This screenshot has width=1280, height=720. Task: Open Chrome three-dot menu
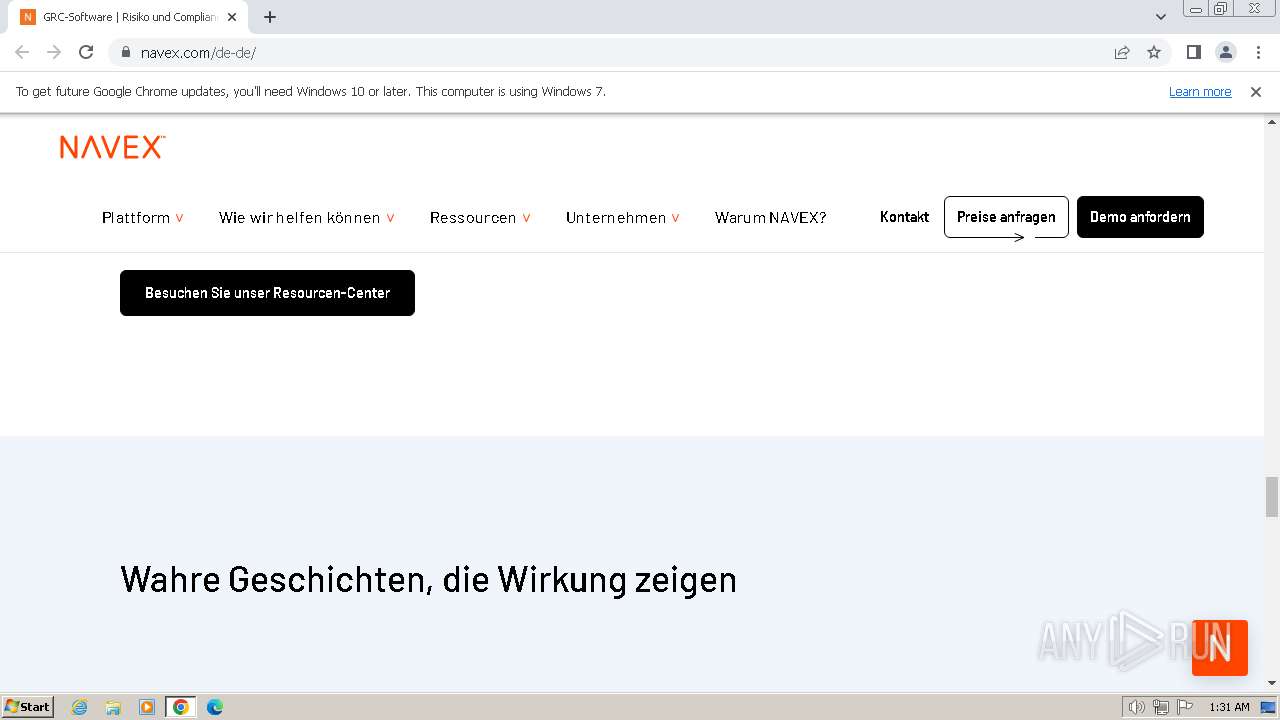pyautogui.click(x=1258, y=52)
